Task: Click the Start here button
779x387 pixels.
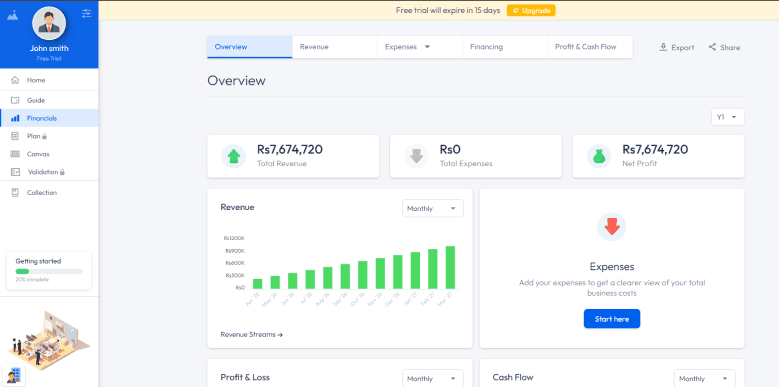Action: [612, 319]
